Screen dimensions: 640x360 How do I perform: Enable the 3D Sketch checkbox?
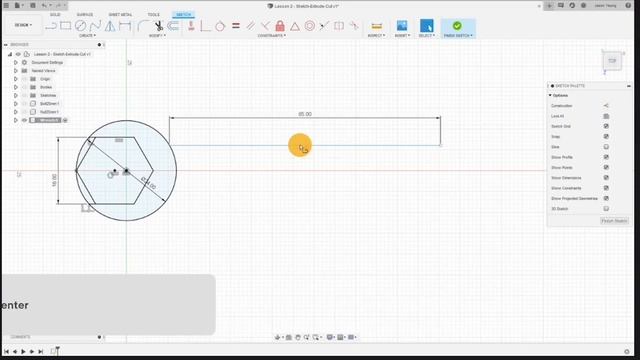click(x=606, y=209)
